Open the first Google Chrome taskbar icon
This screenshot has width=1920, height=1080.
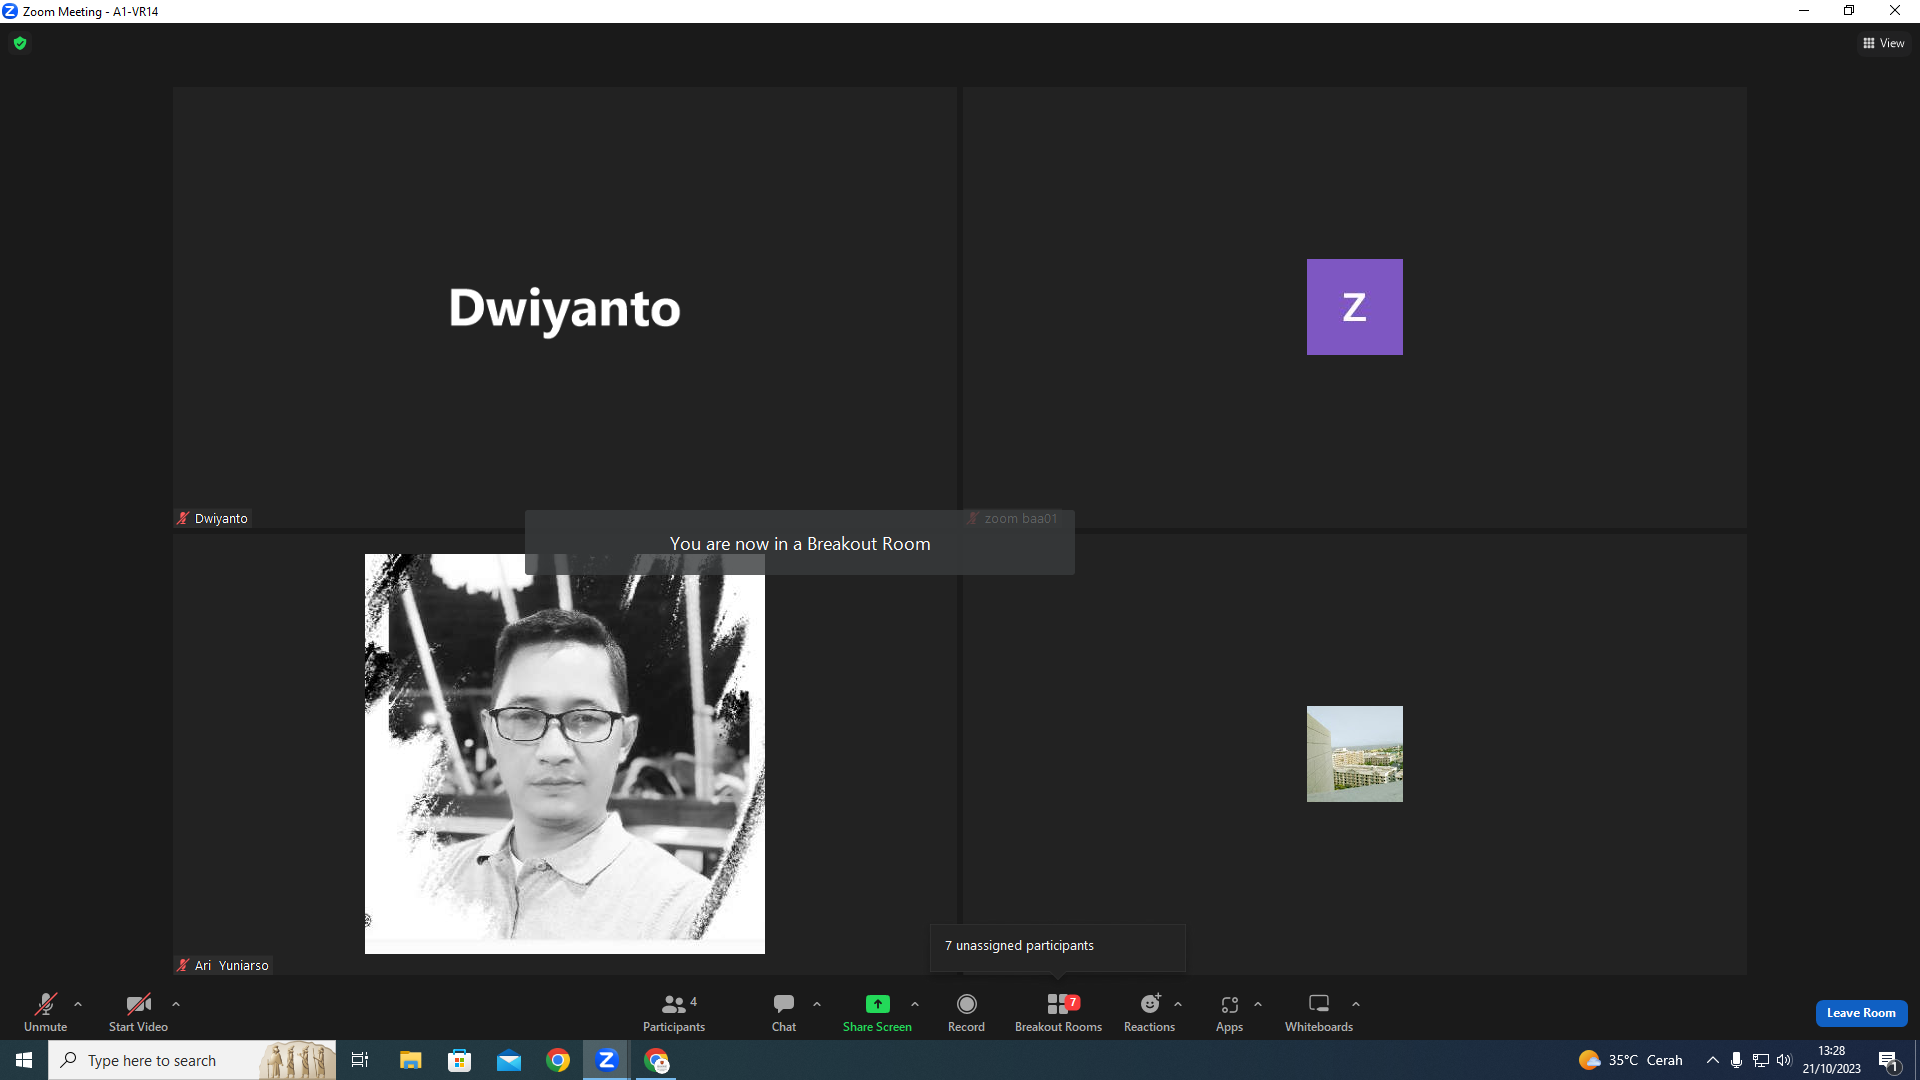click(558, 1060)
